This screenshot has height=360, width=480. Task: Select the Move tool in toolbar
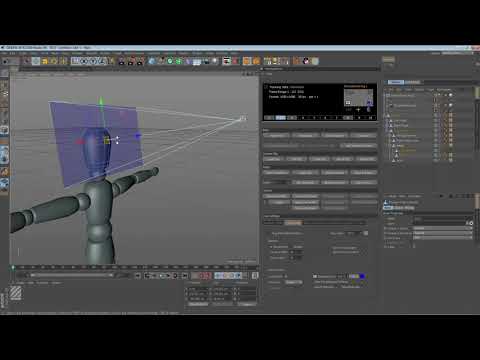pos(36,61)
